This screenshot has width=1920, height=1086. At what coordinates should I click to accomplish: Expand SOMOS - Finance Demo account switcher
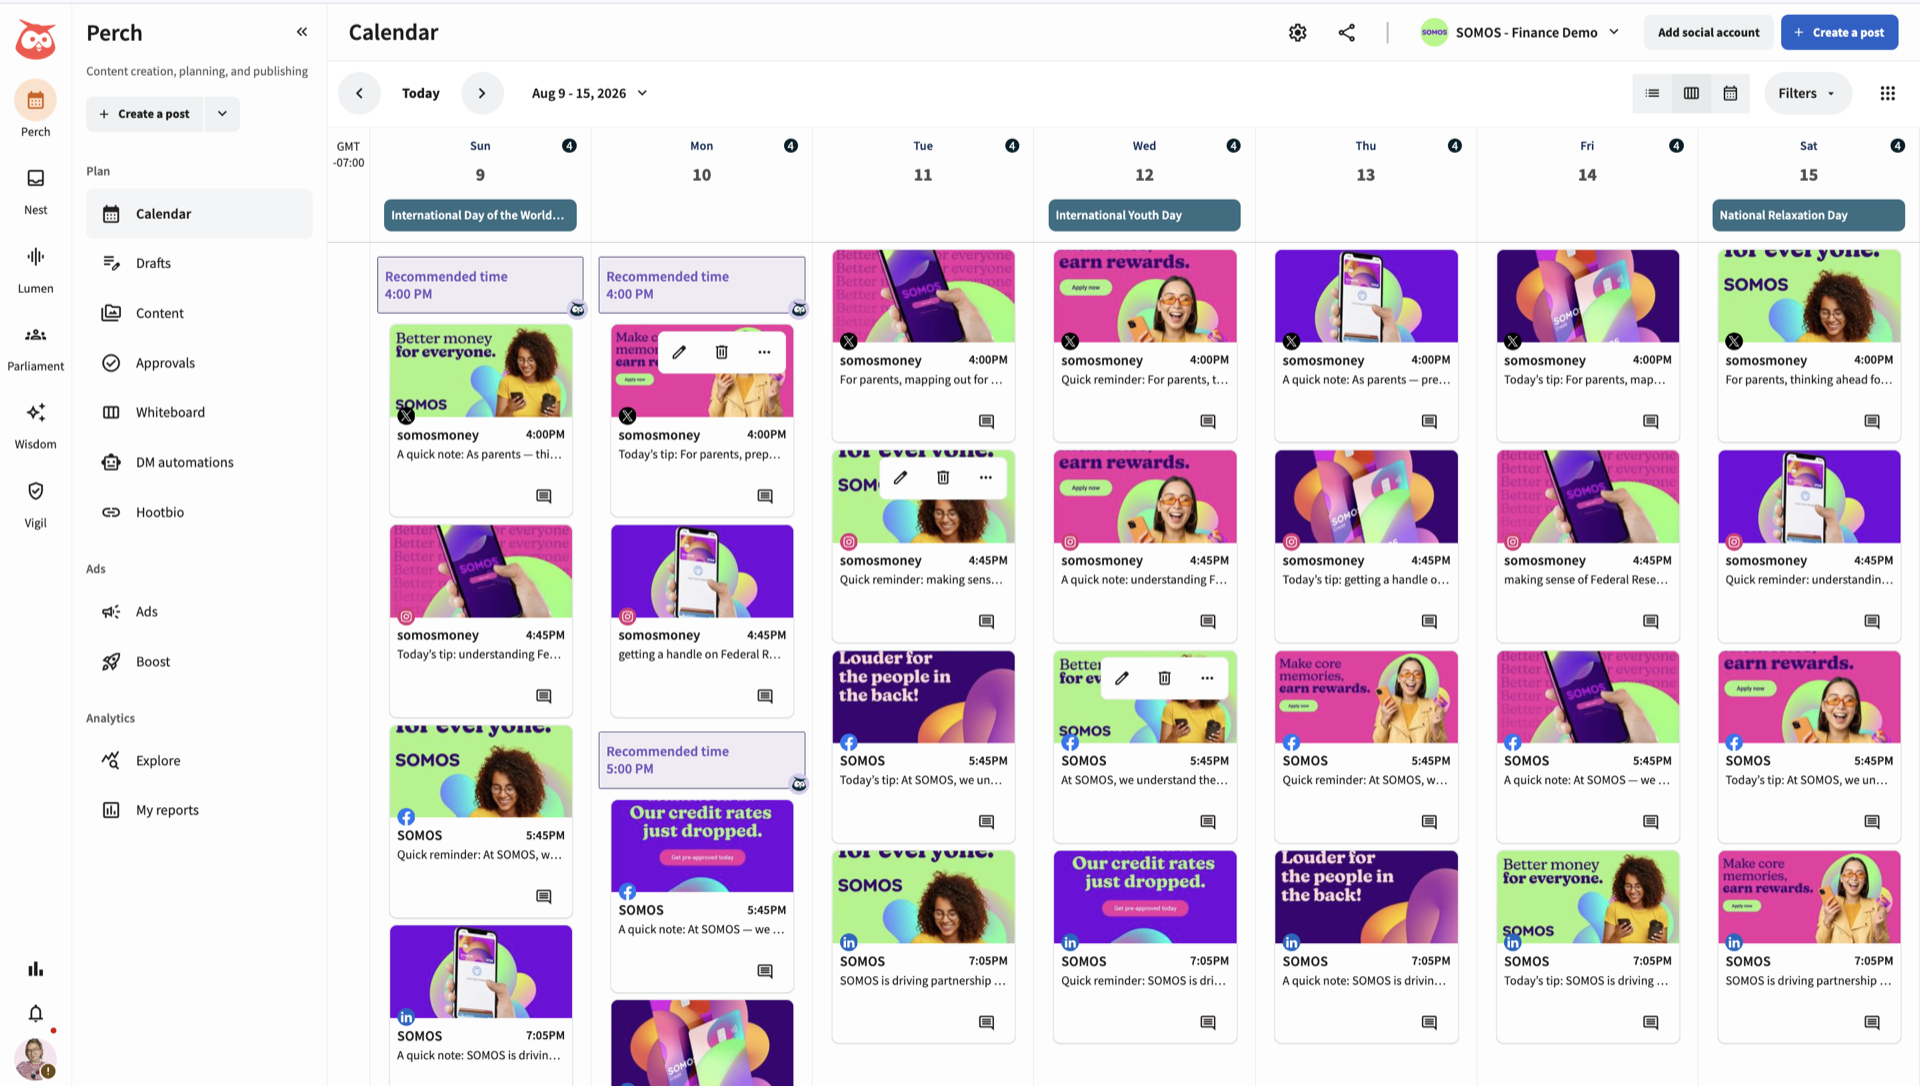[x=1520, y=33]
